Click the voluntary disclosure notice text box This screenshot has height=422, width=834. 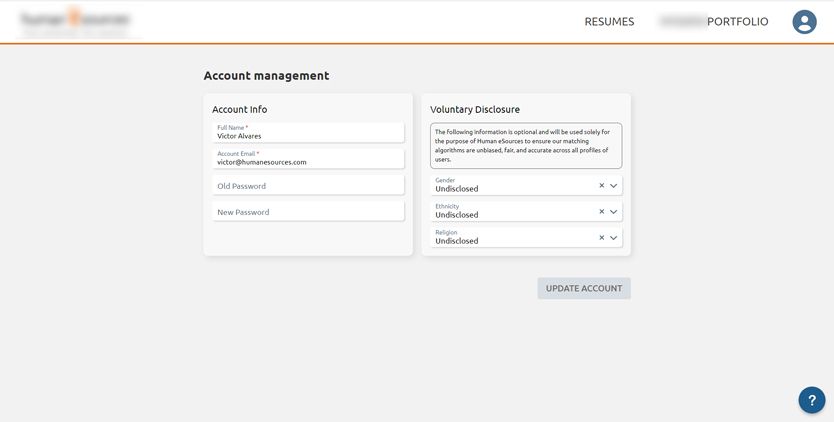(526, 146)
